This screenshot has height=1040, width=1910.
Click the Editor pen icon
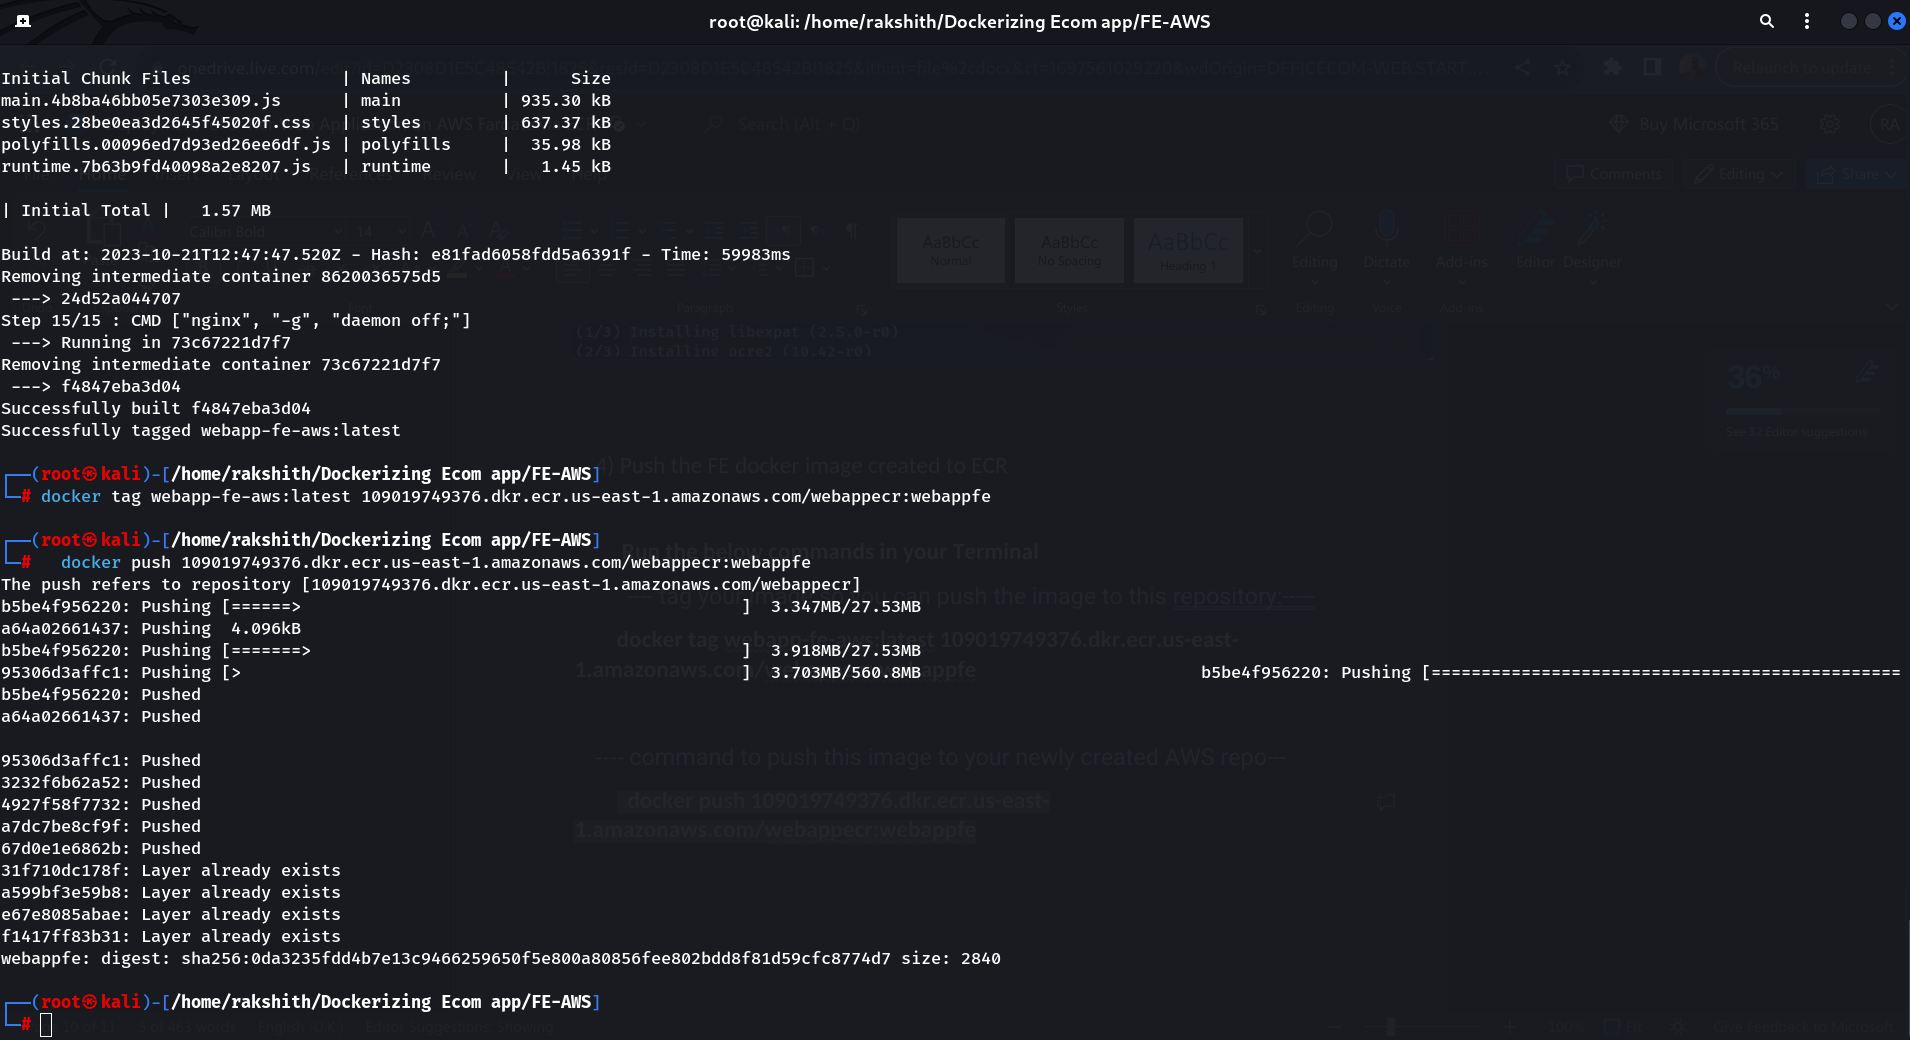tap(1535, 229)
